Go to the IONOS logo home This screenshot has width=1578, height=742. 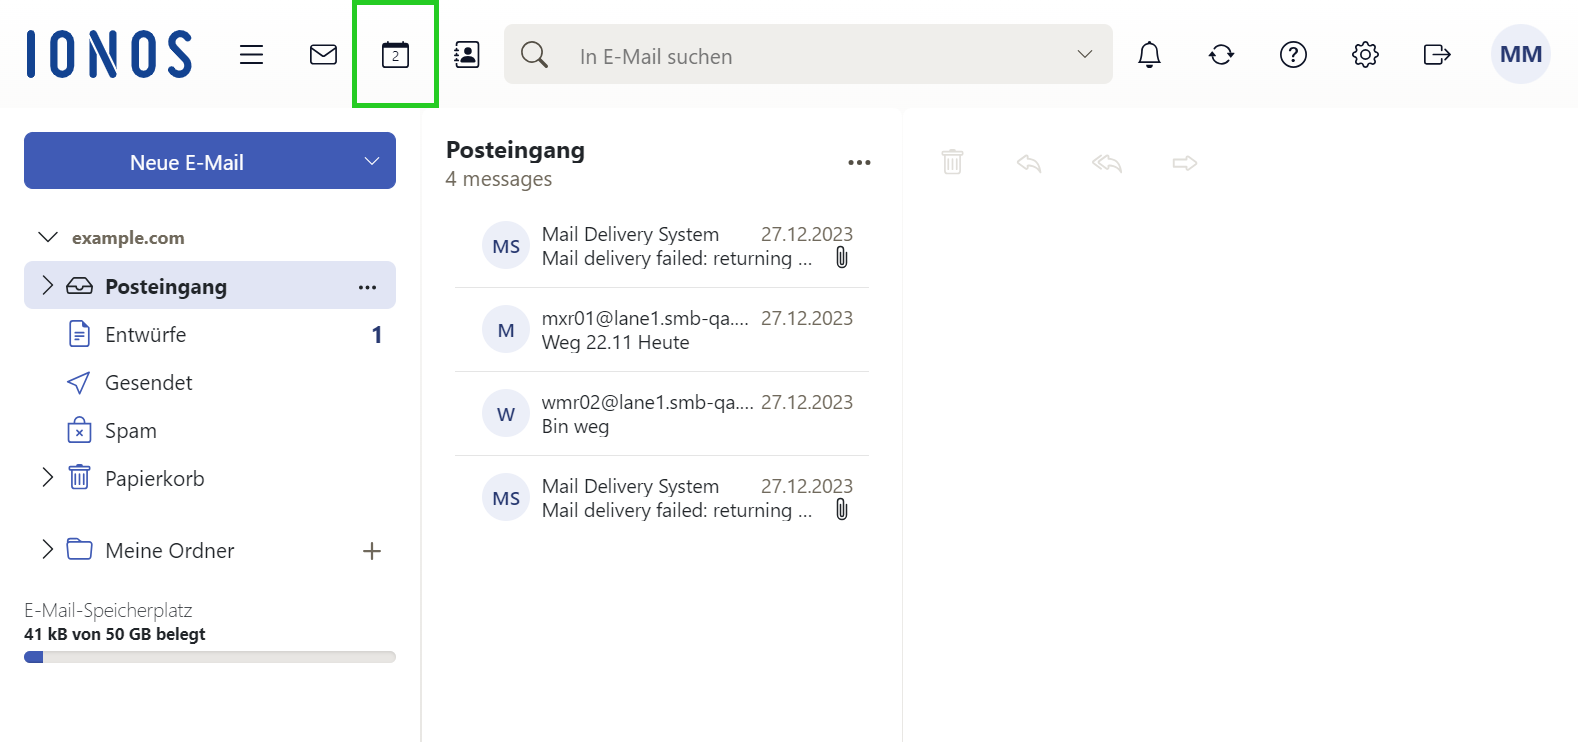tap(109, 54)
